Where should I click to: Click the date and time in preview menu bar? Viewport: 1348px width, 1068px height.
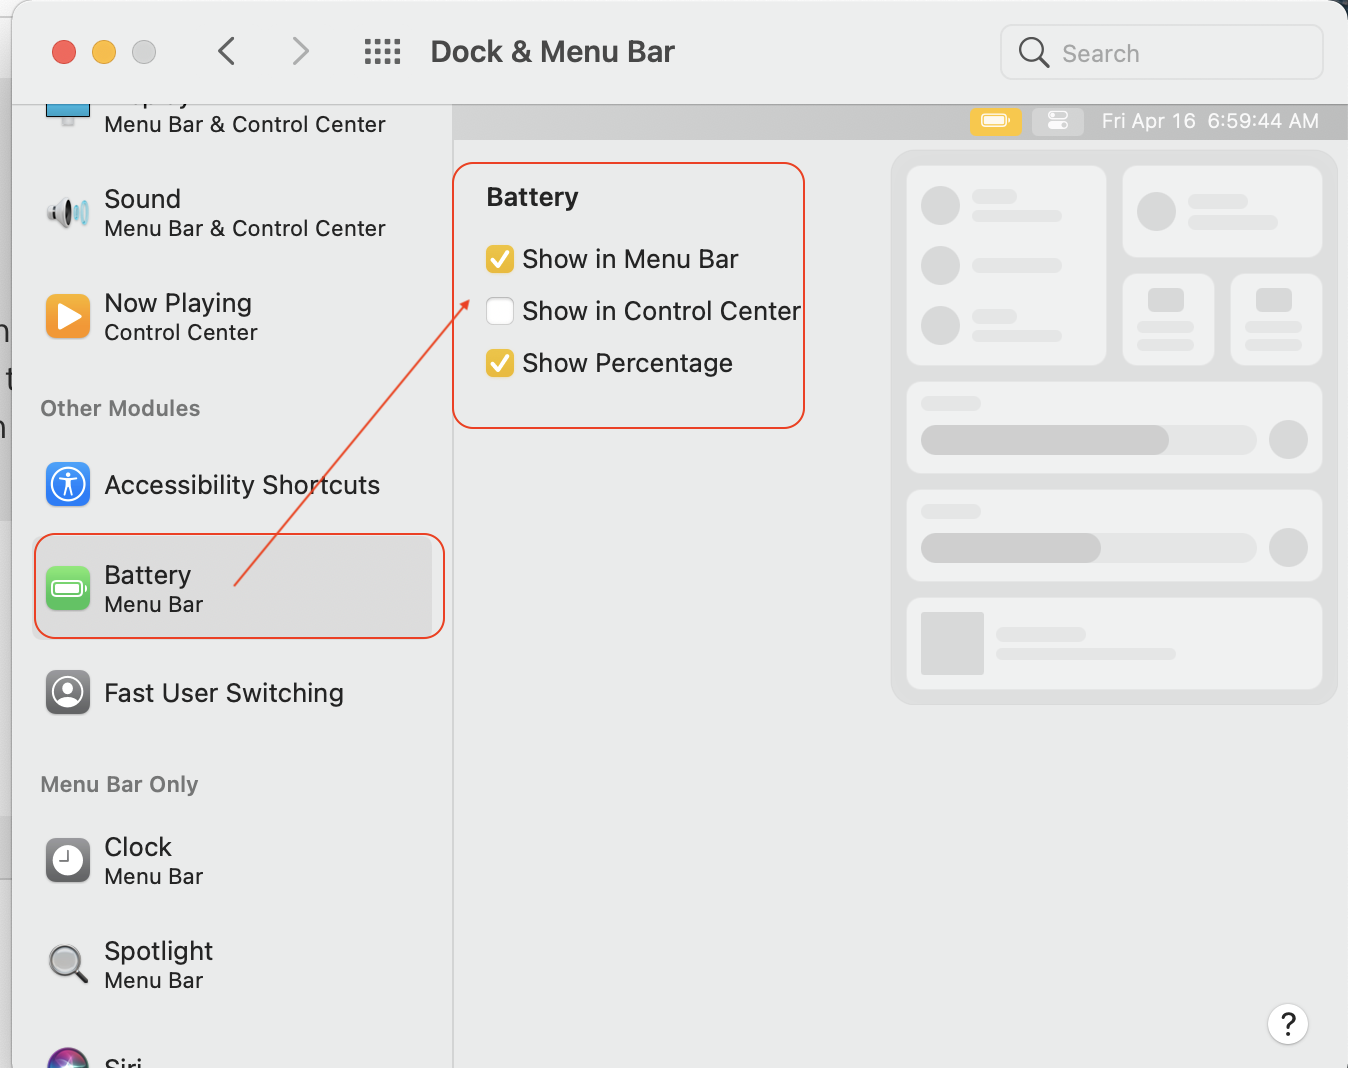[x=1210, y=121]
